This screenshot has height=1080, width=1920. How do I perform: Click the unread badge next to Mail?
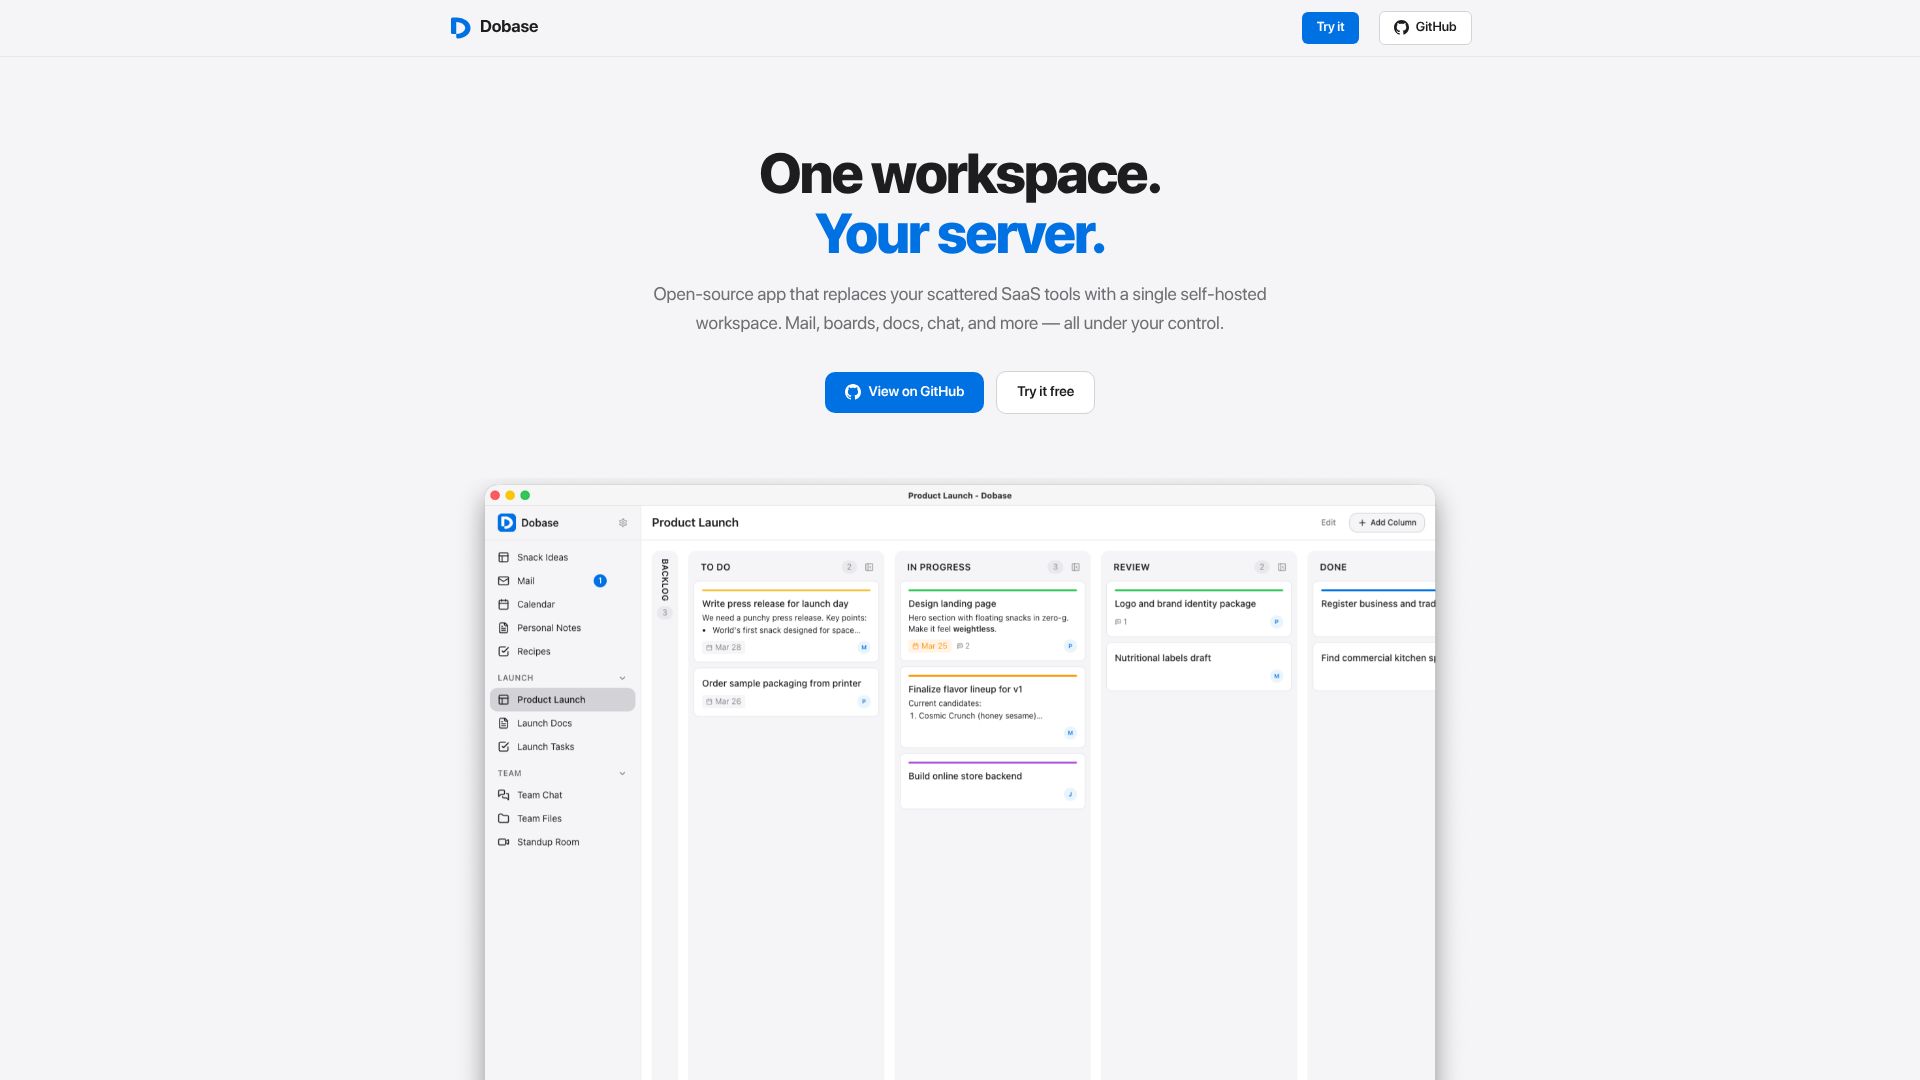point(600,581)
